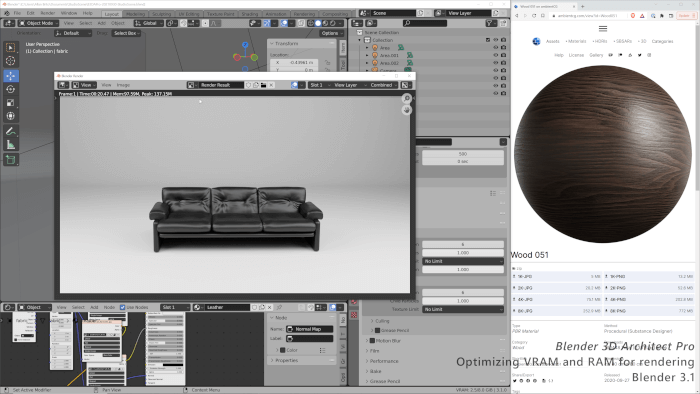Click the hamburger menu on the ambientCG page
This screenshot has height=394, width=700.
[603, 29]
